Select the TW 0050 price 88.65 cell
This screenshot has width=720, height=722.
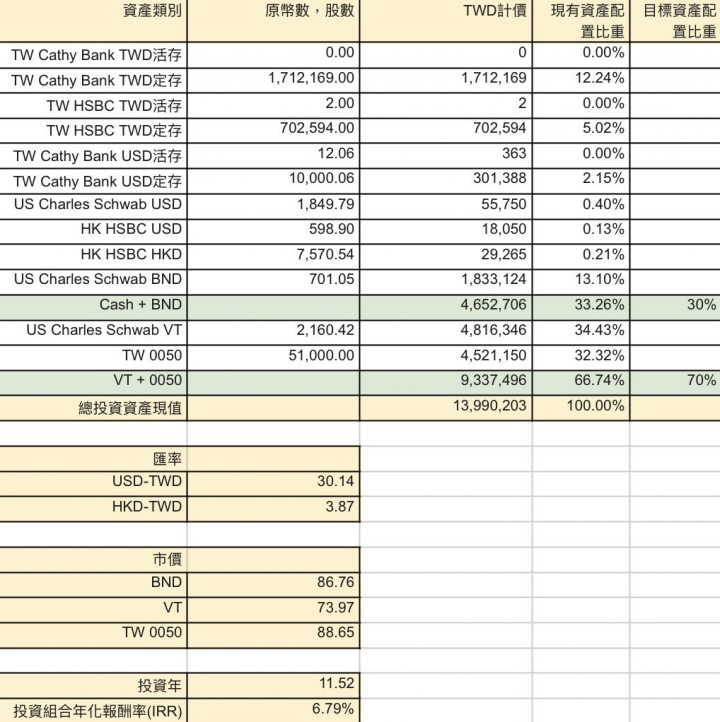273,635
